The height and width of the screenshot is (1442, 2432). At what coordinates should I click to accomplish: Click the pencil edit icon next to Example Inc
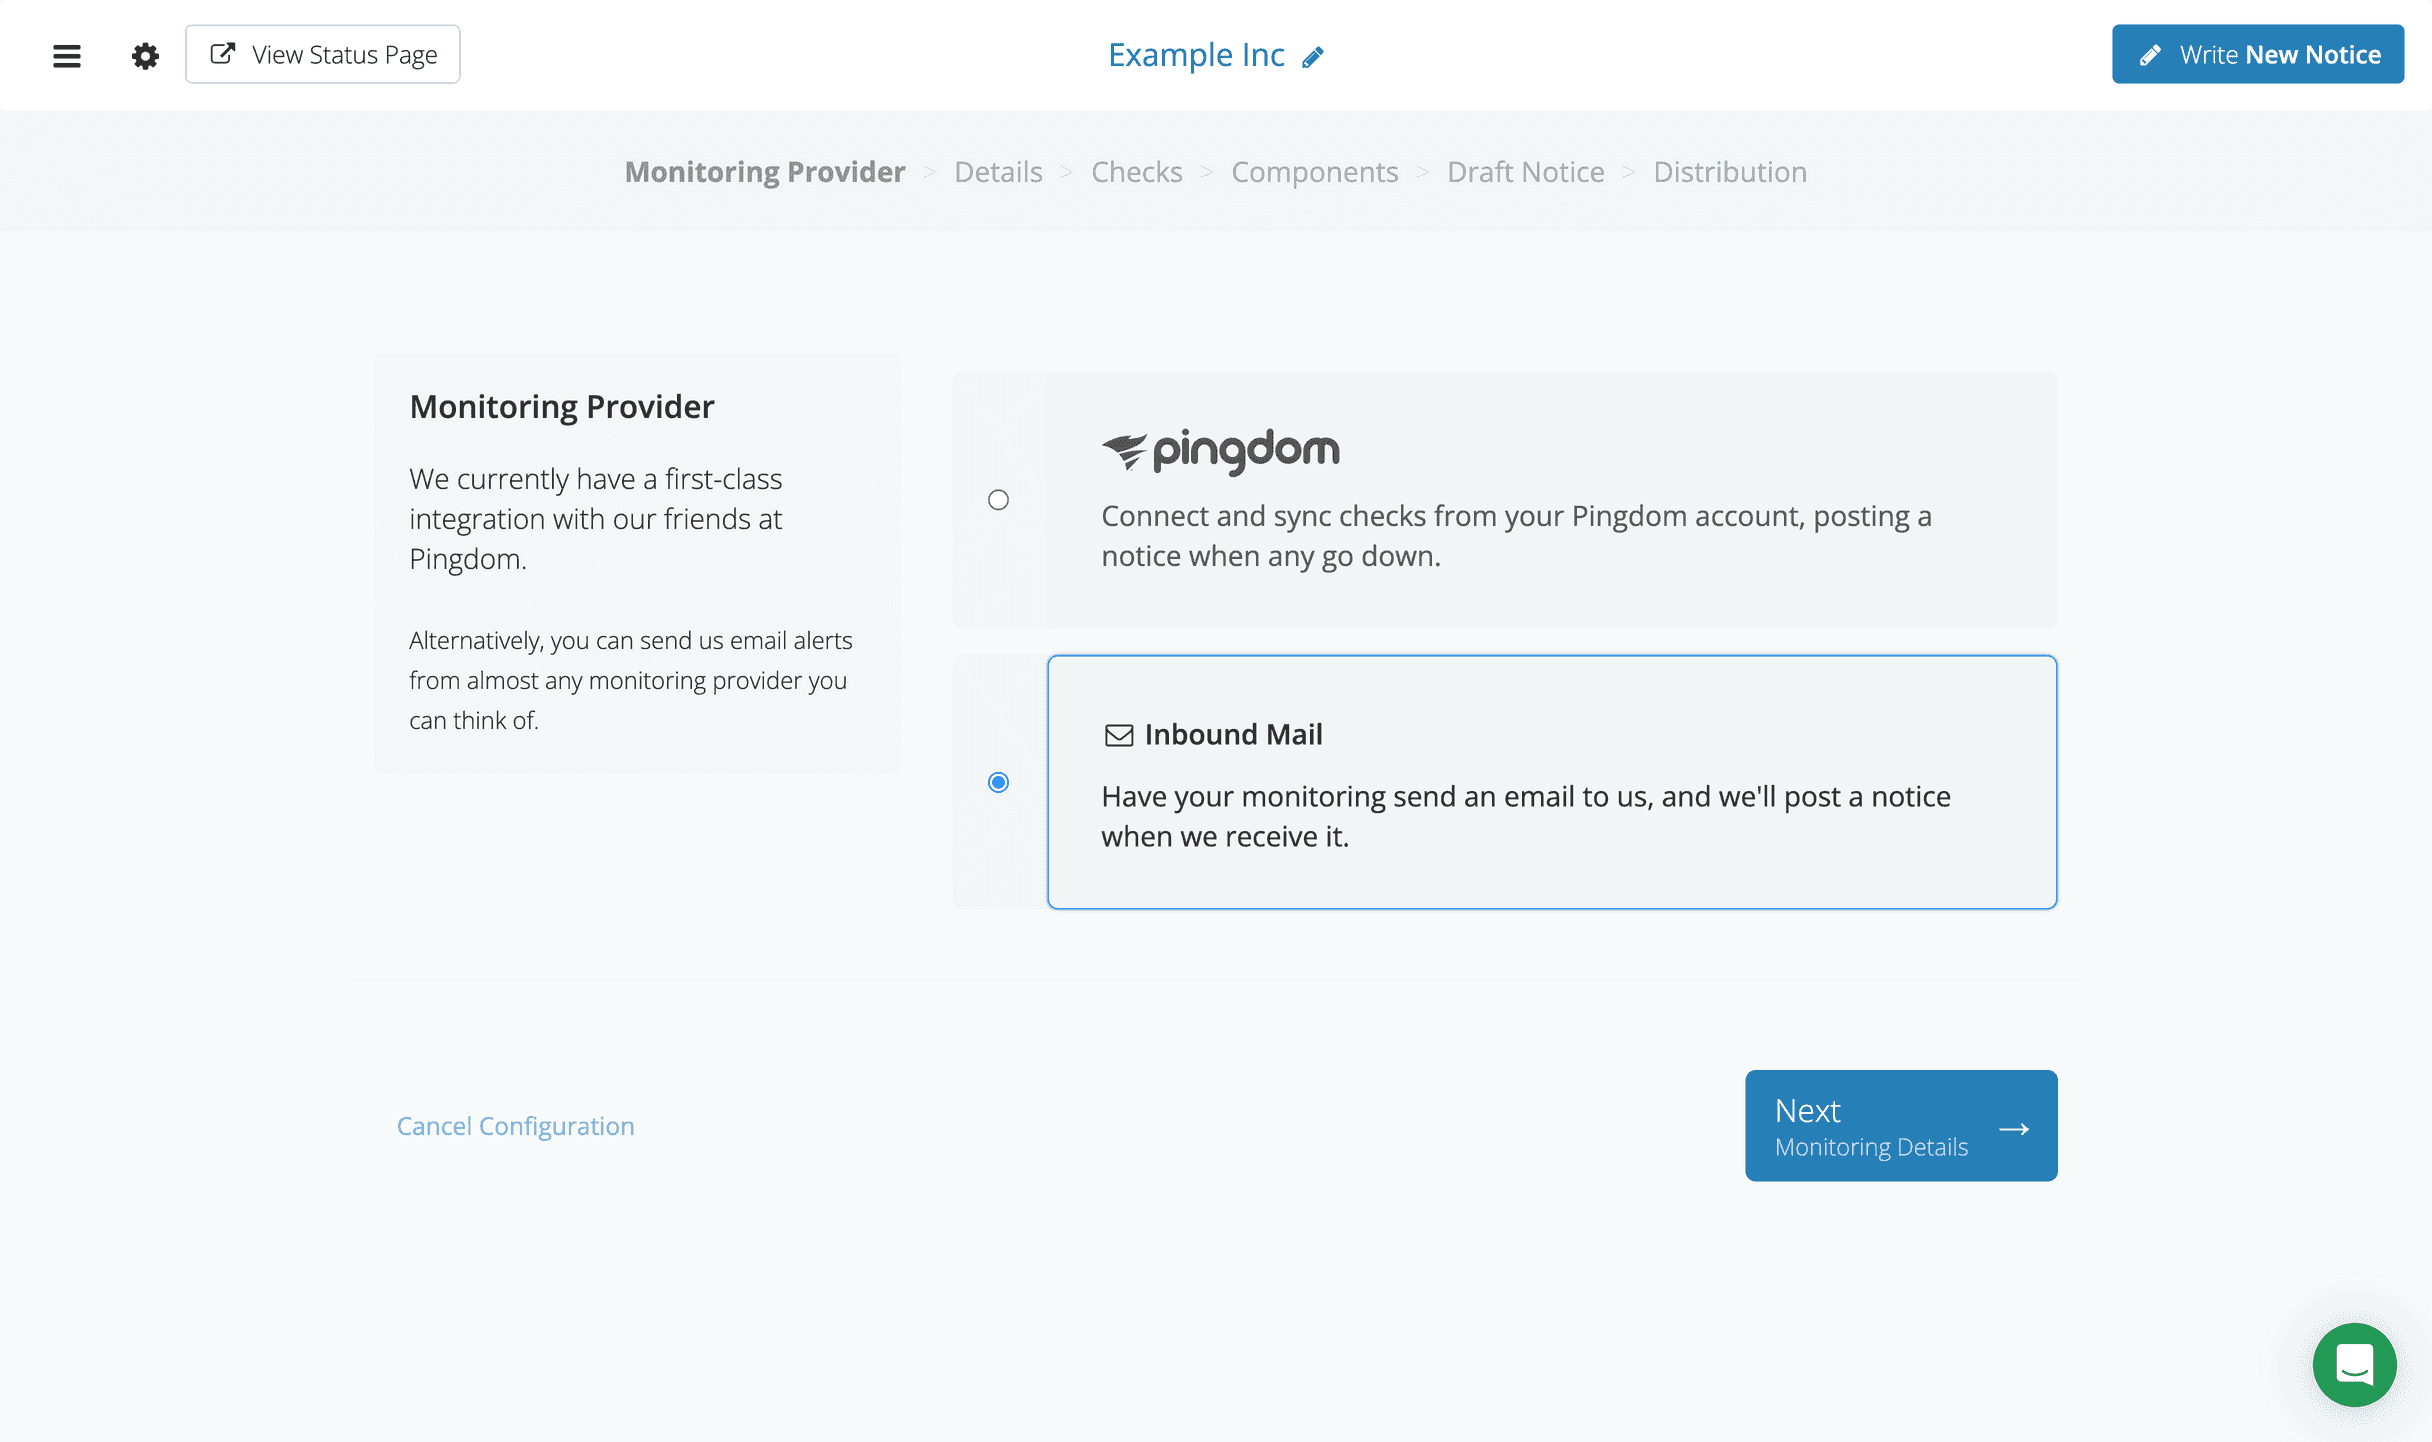tap(1315, 55)
